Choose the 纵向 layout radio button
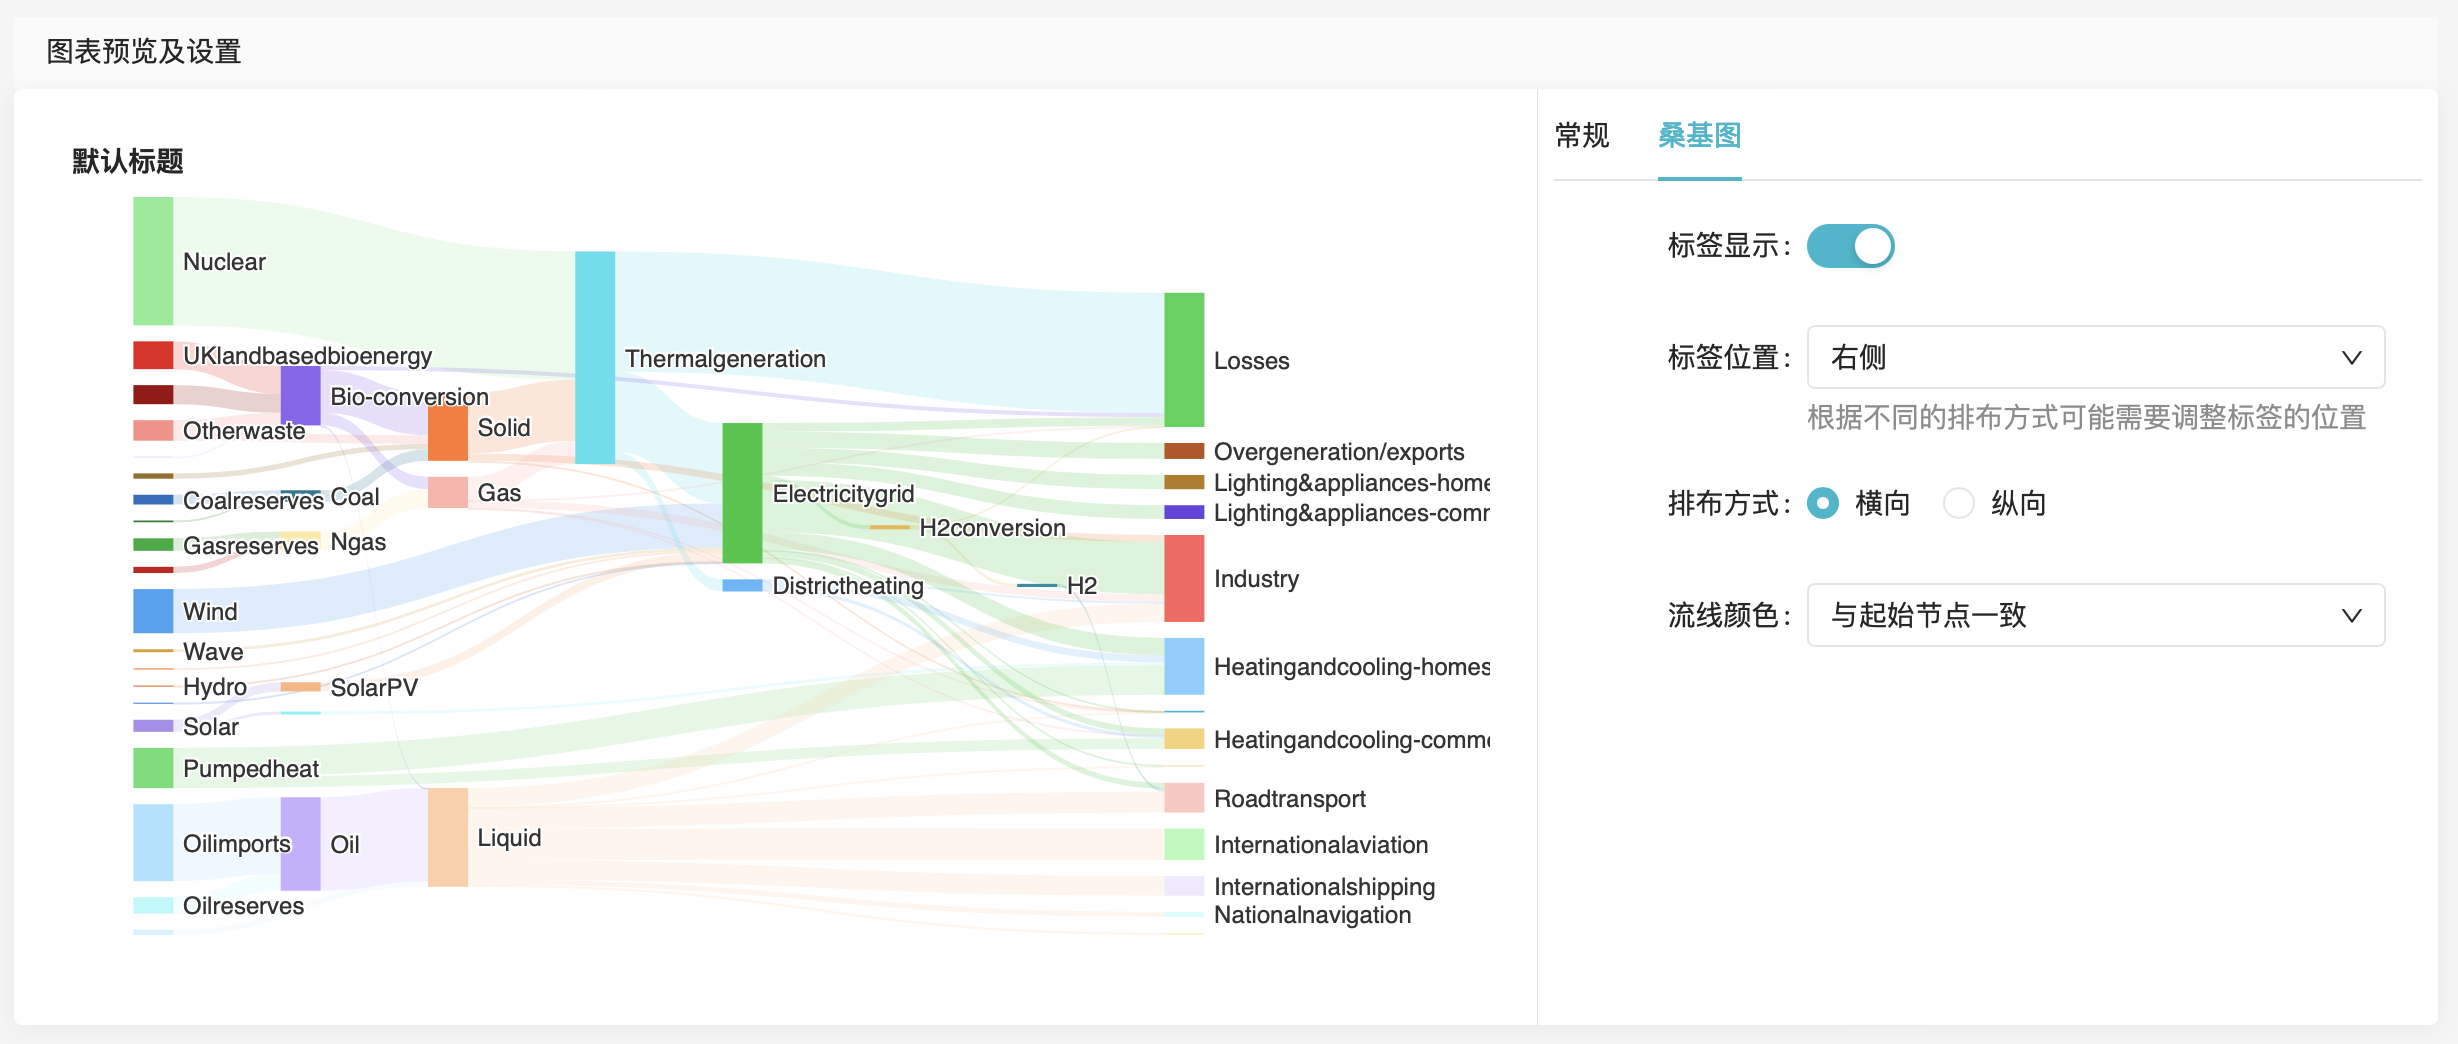Image resolution: width=2458 pixels, height=1044 pixels. click(x=1958, y=503)
